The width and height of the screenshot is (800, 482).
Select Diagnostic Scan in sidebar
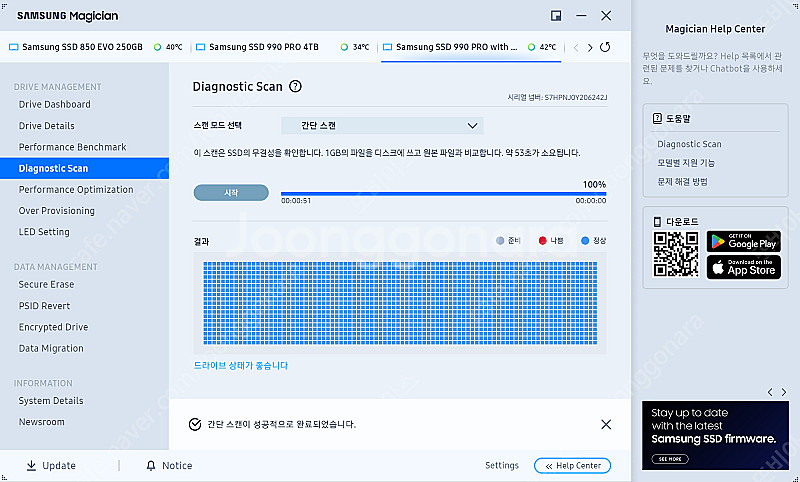point(84,168)
